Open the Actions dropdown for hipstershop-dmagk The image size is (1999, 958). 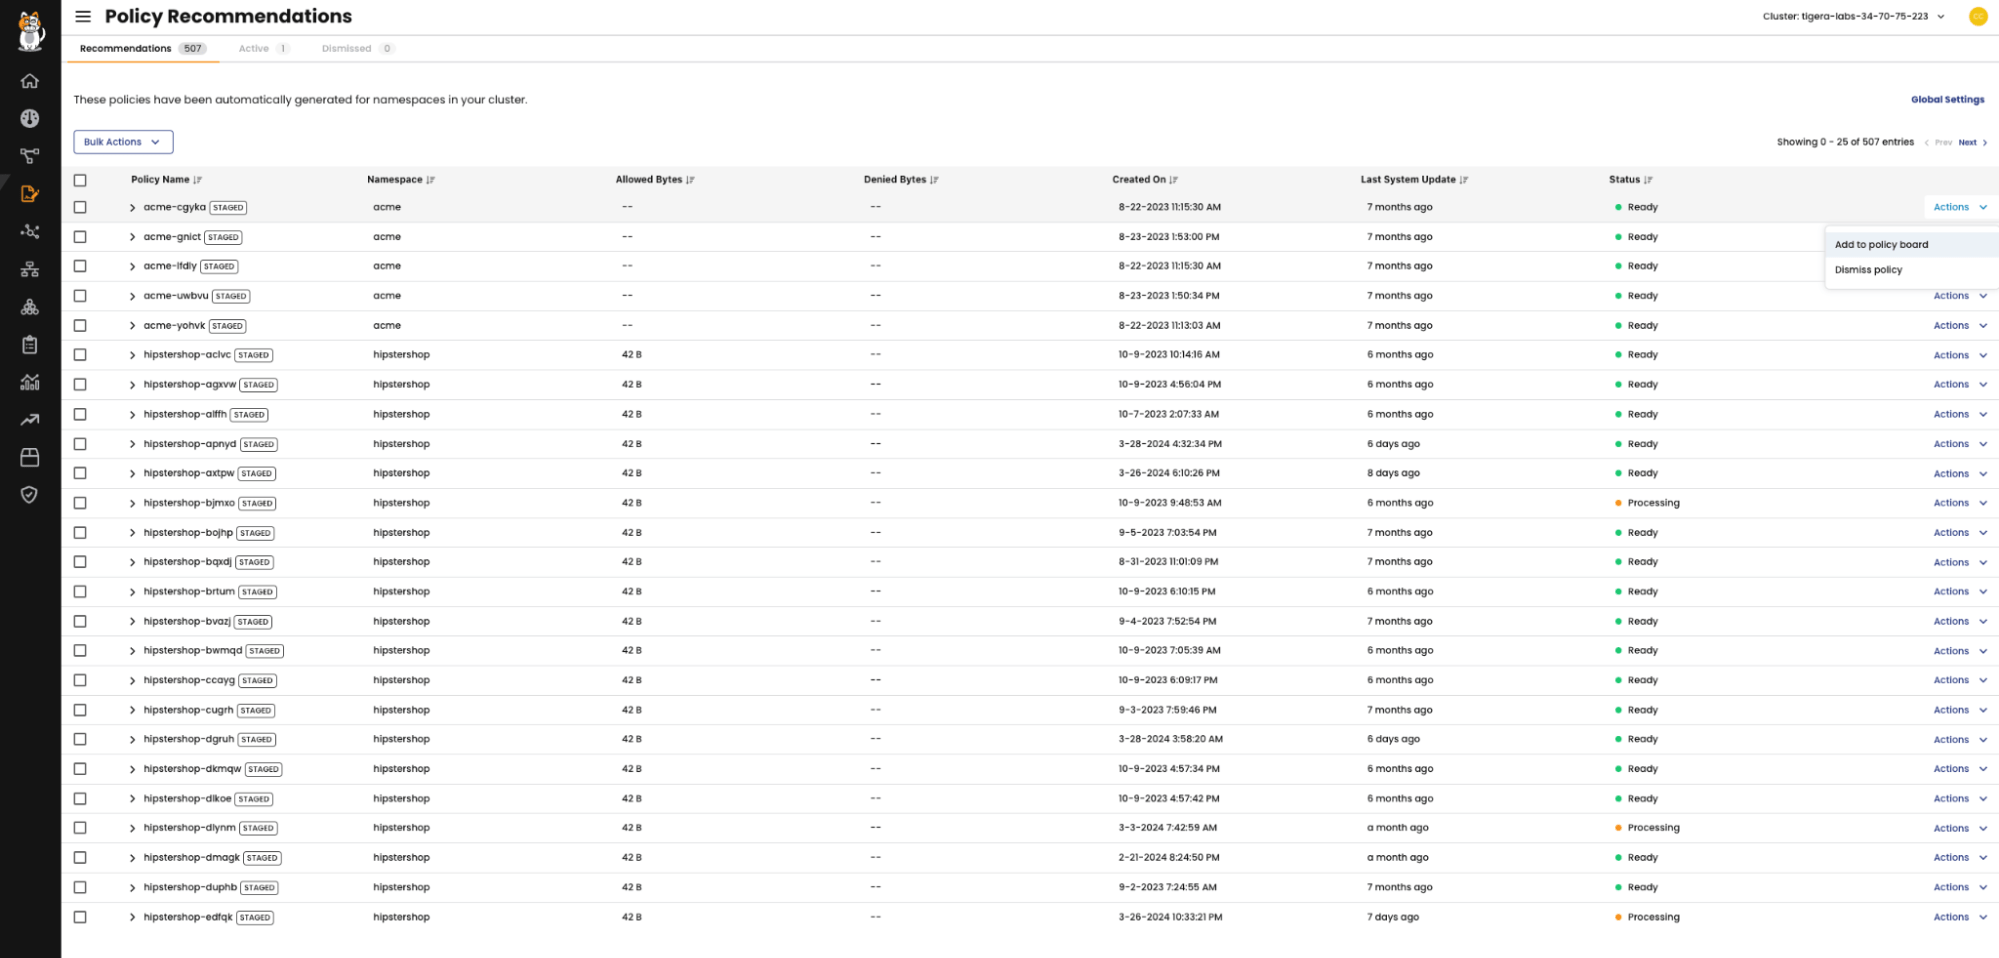pos(1959,857)
